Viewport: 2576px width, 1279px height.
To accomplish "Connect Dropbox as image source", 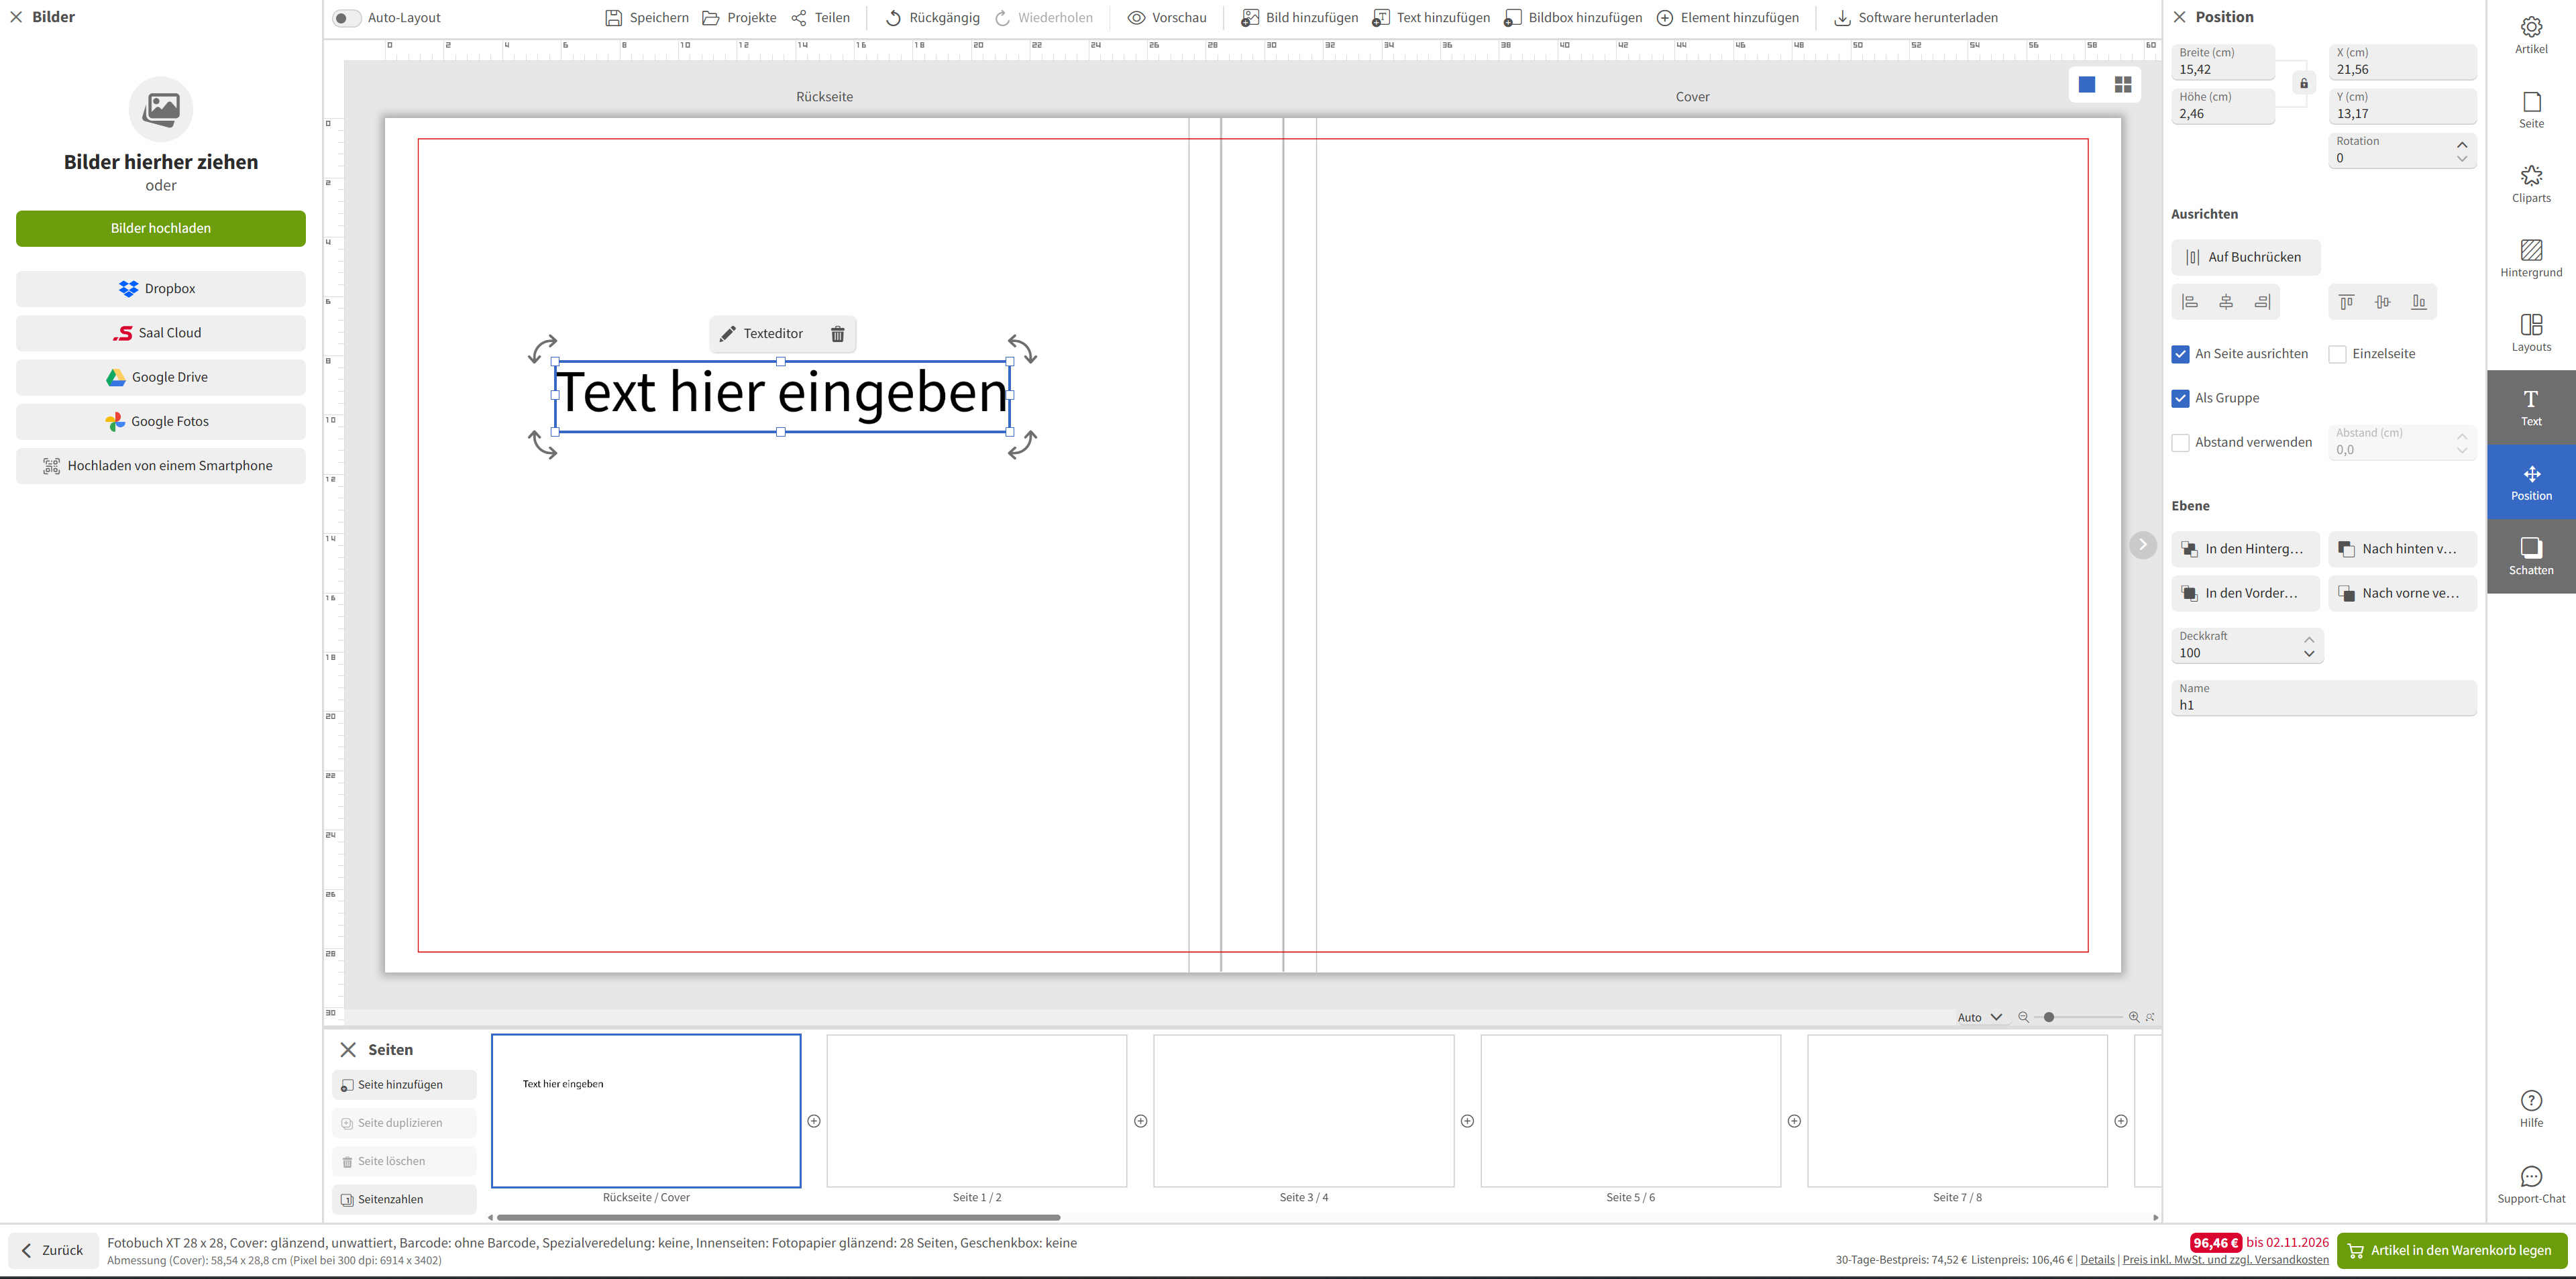I will [x=161, y=289].
